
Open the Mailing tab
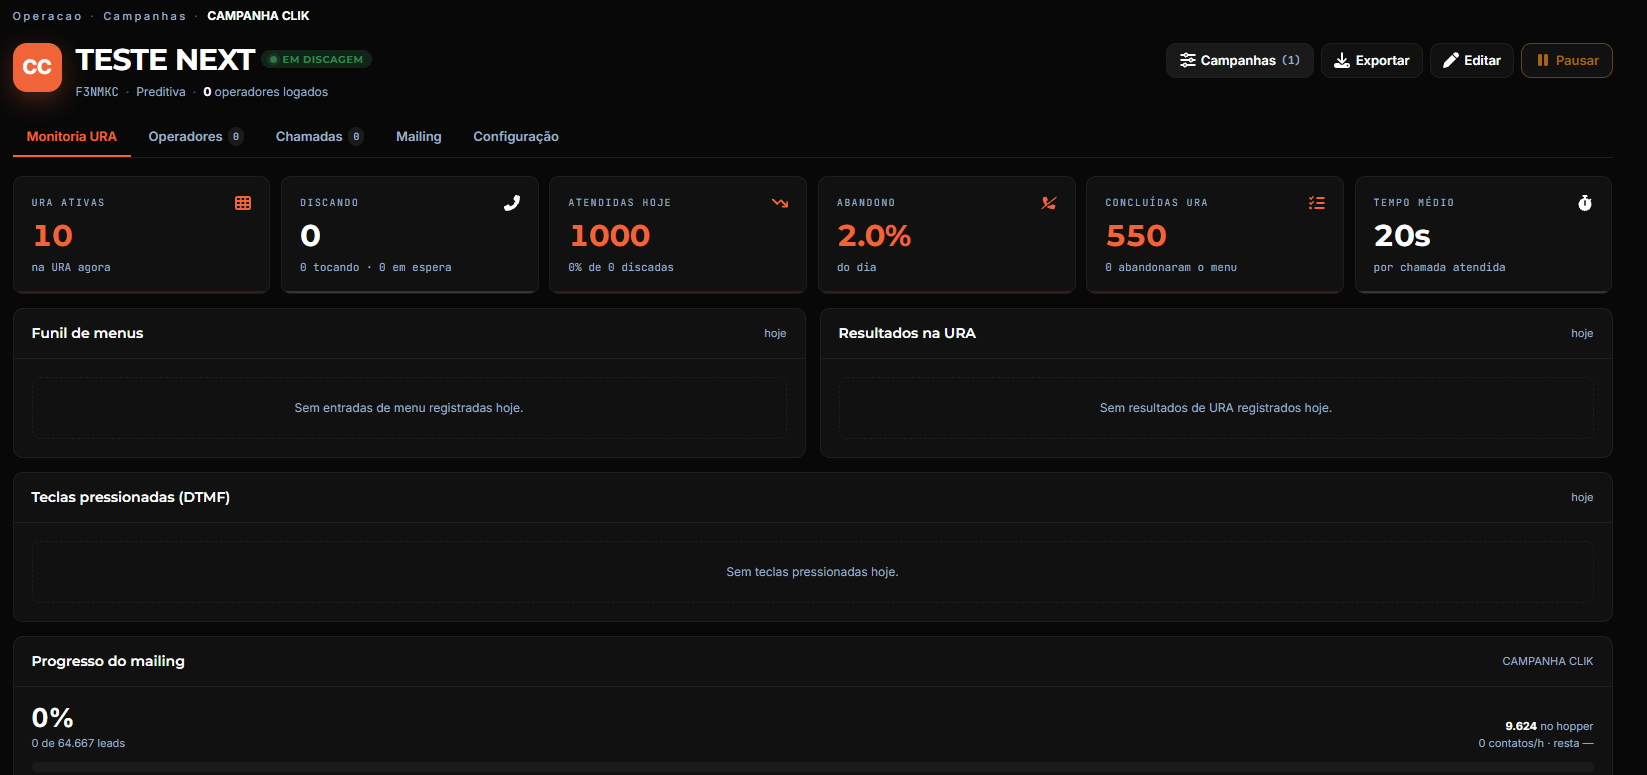click(x=419, y=136)
